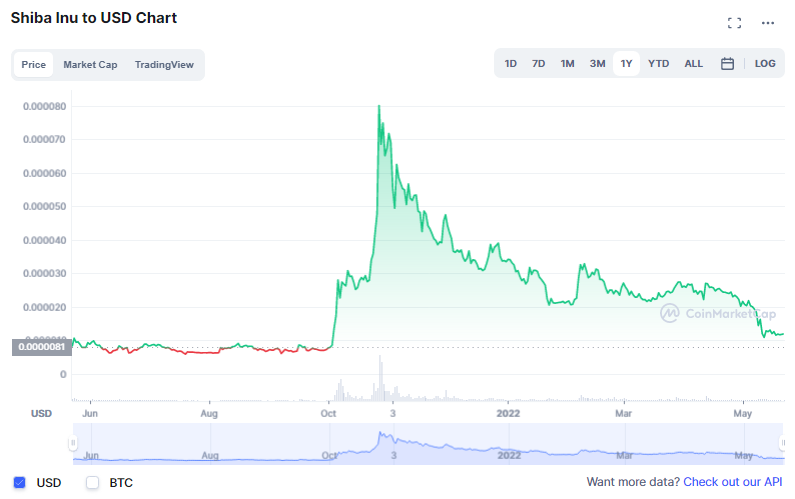
Task: Select the 1Y time range
Action: (626, 63)
